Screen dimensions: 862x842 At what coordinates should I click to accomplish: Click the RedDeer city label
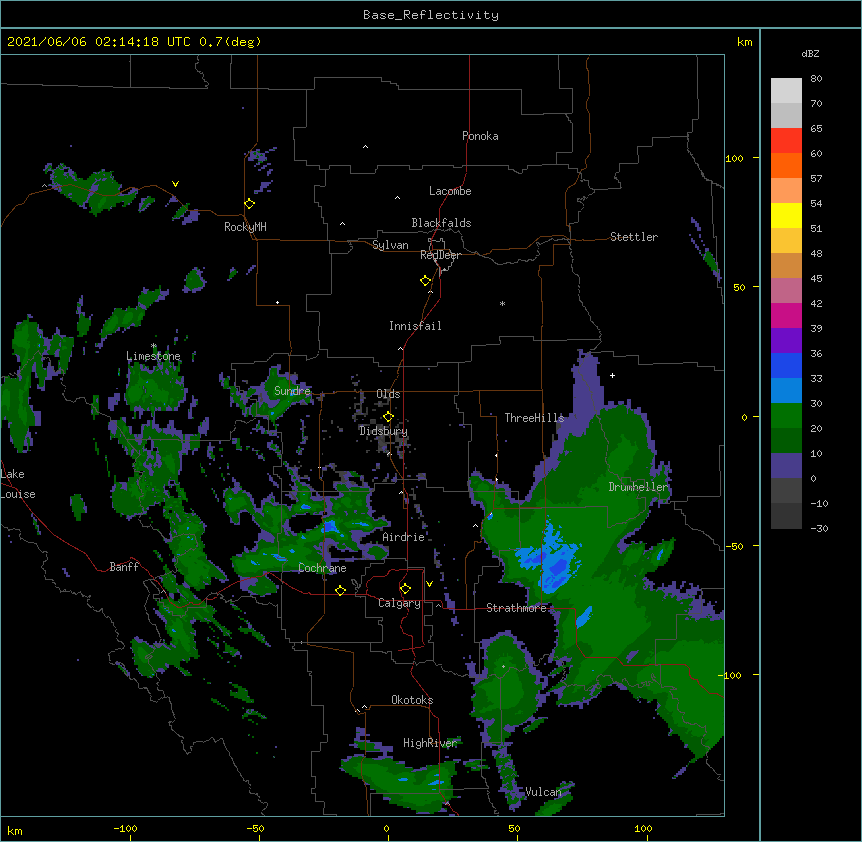[440, 255]
